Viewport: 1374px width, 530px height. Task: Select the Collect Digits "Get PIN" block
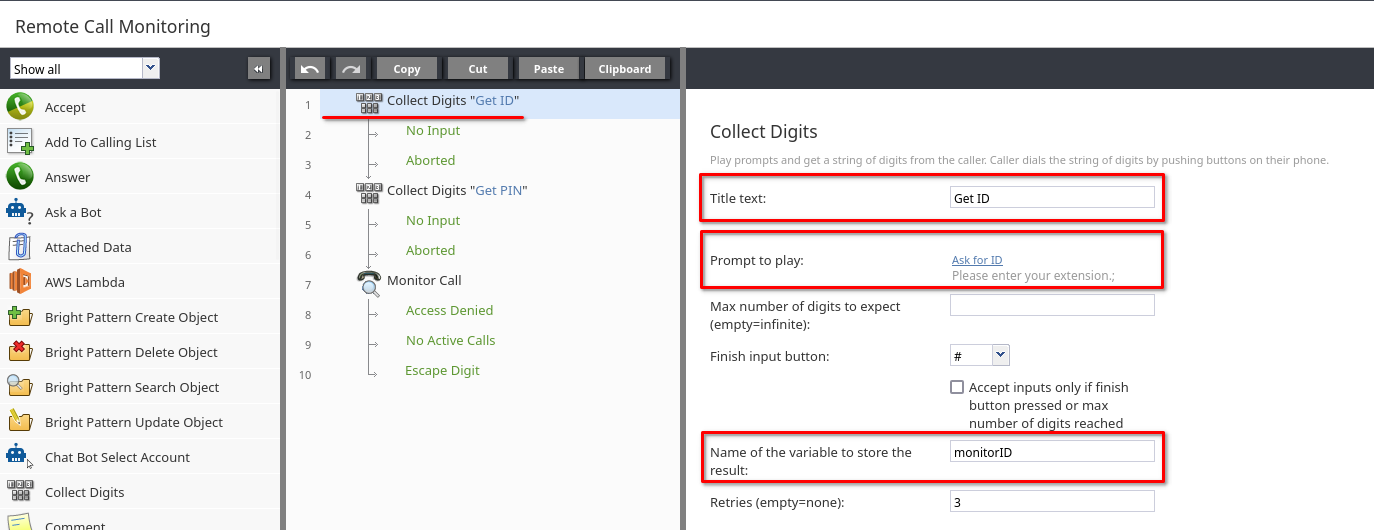[x=456, y=190]
